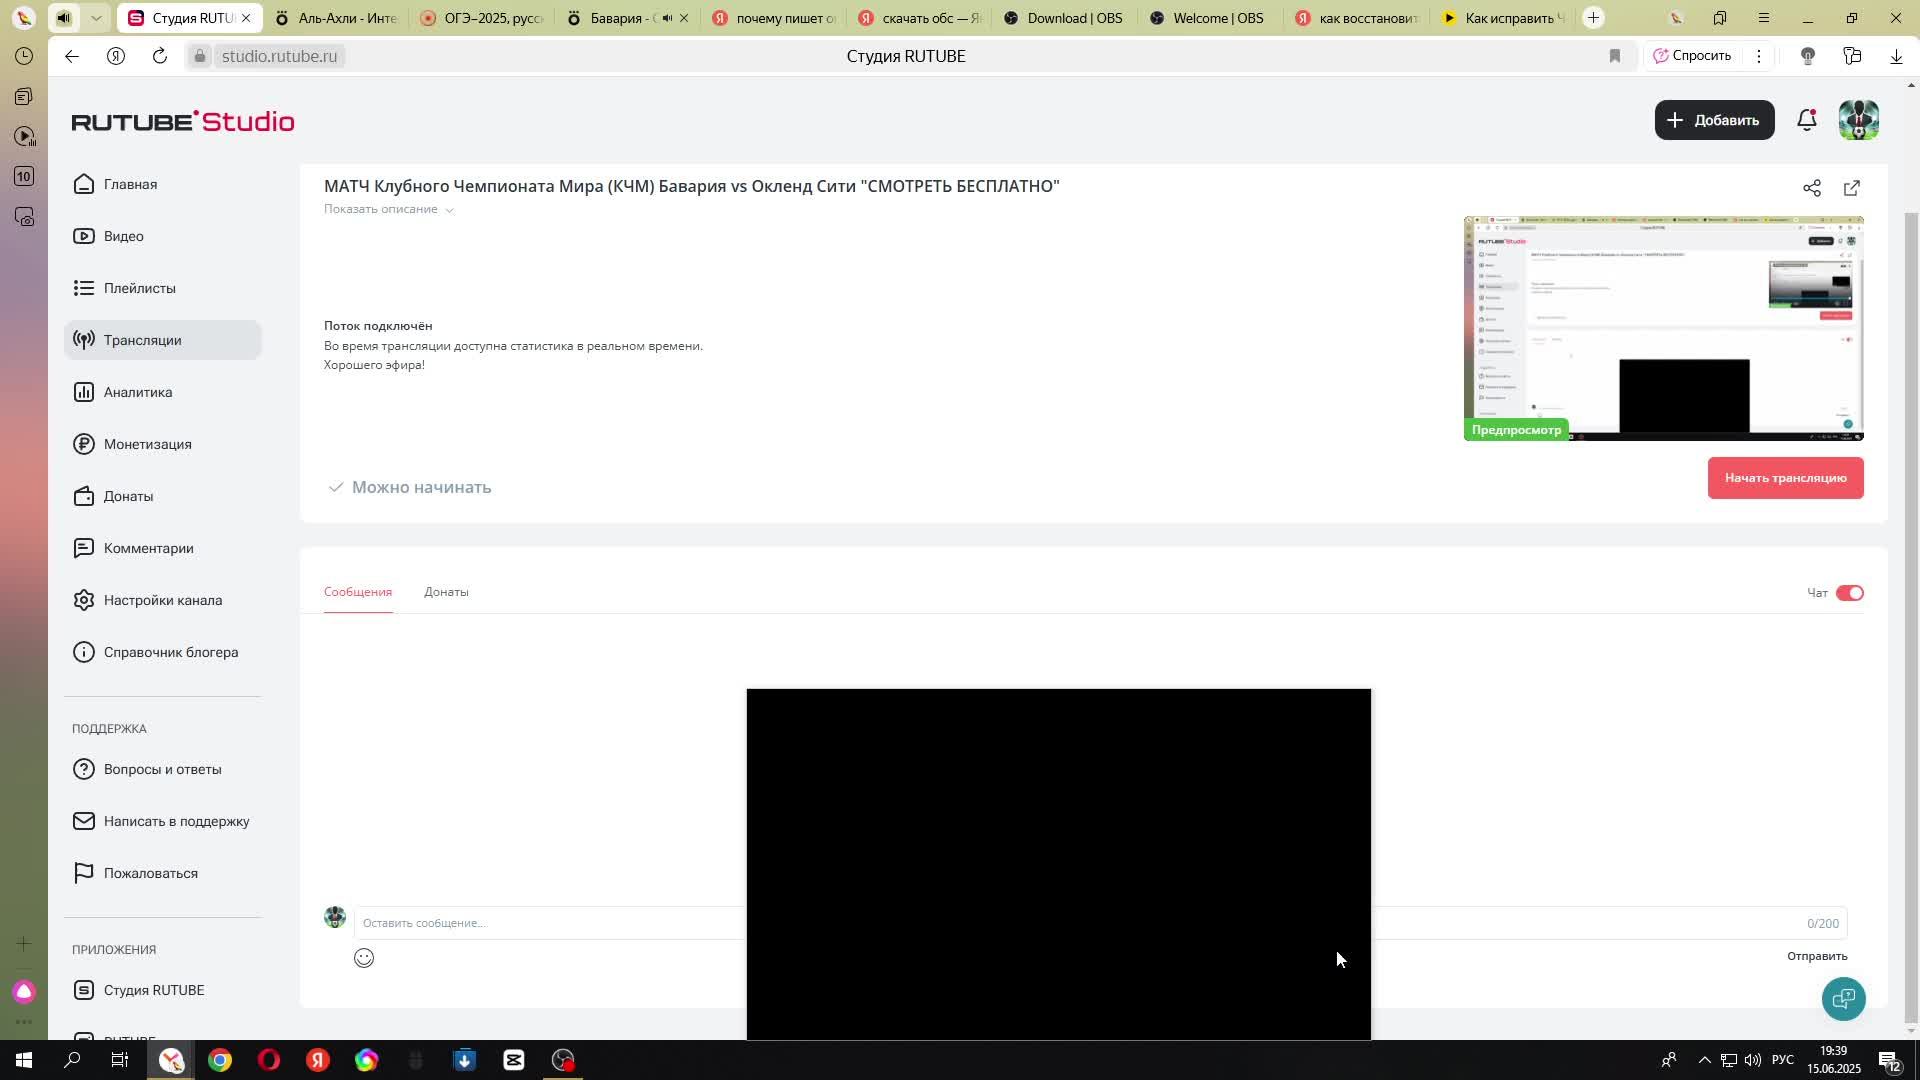1920x1080 pixels.
Task: Go to Analytics in the sidebar
Action: 138,392
